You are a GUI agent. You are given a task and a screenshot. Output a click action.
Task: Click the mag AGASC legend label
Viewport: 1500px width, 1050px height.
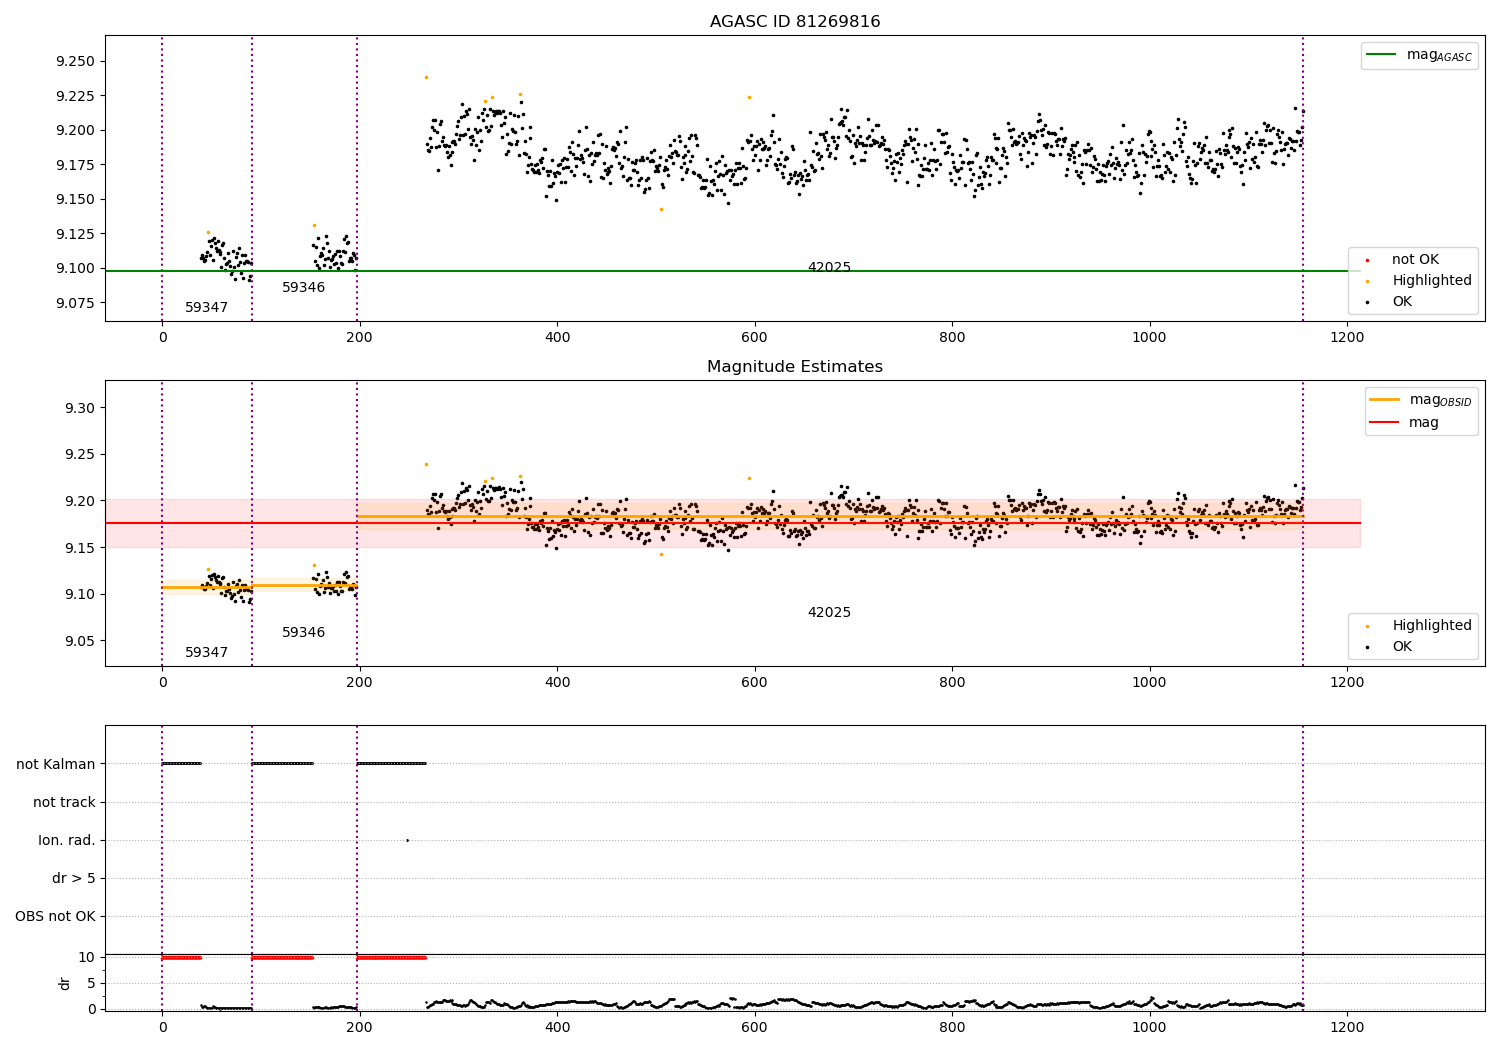pos(1439,55)
